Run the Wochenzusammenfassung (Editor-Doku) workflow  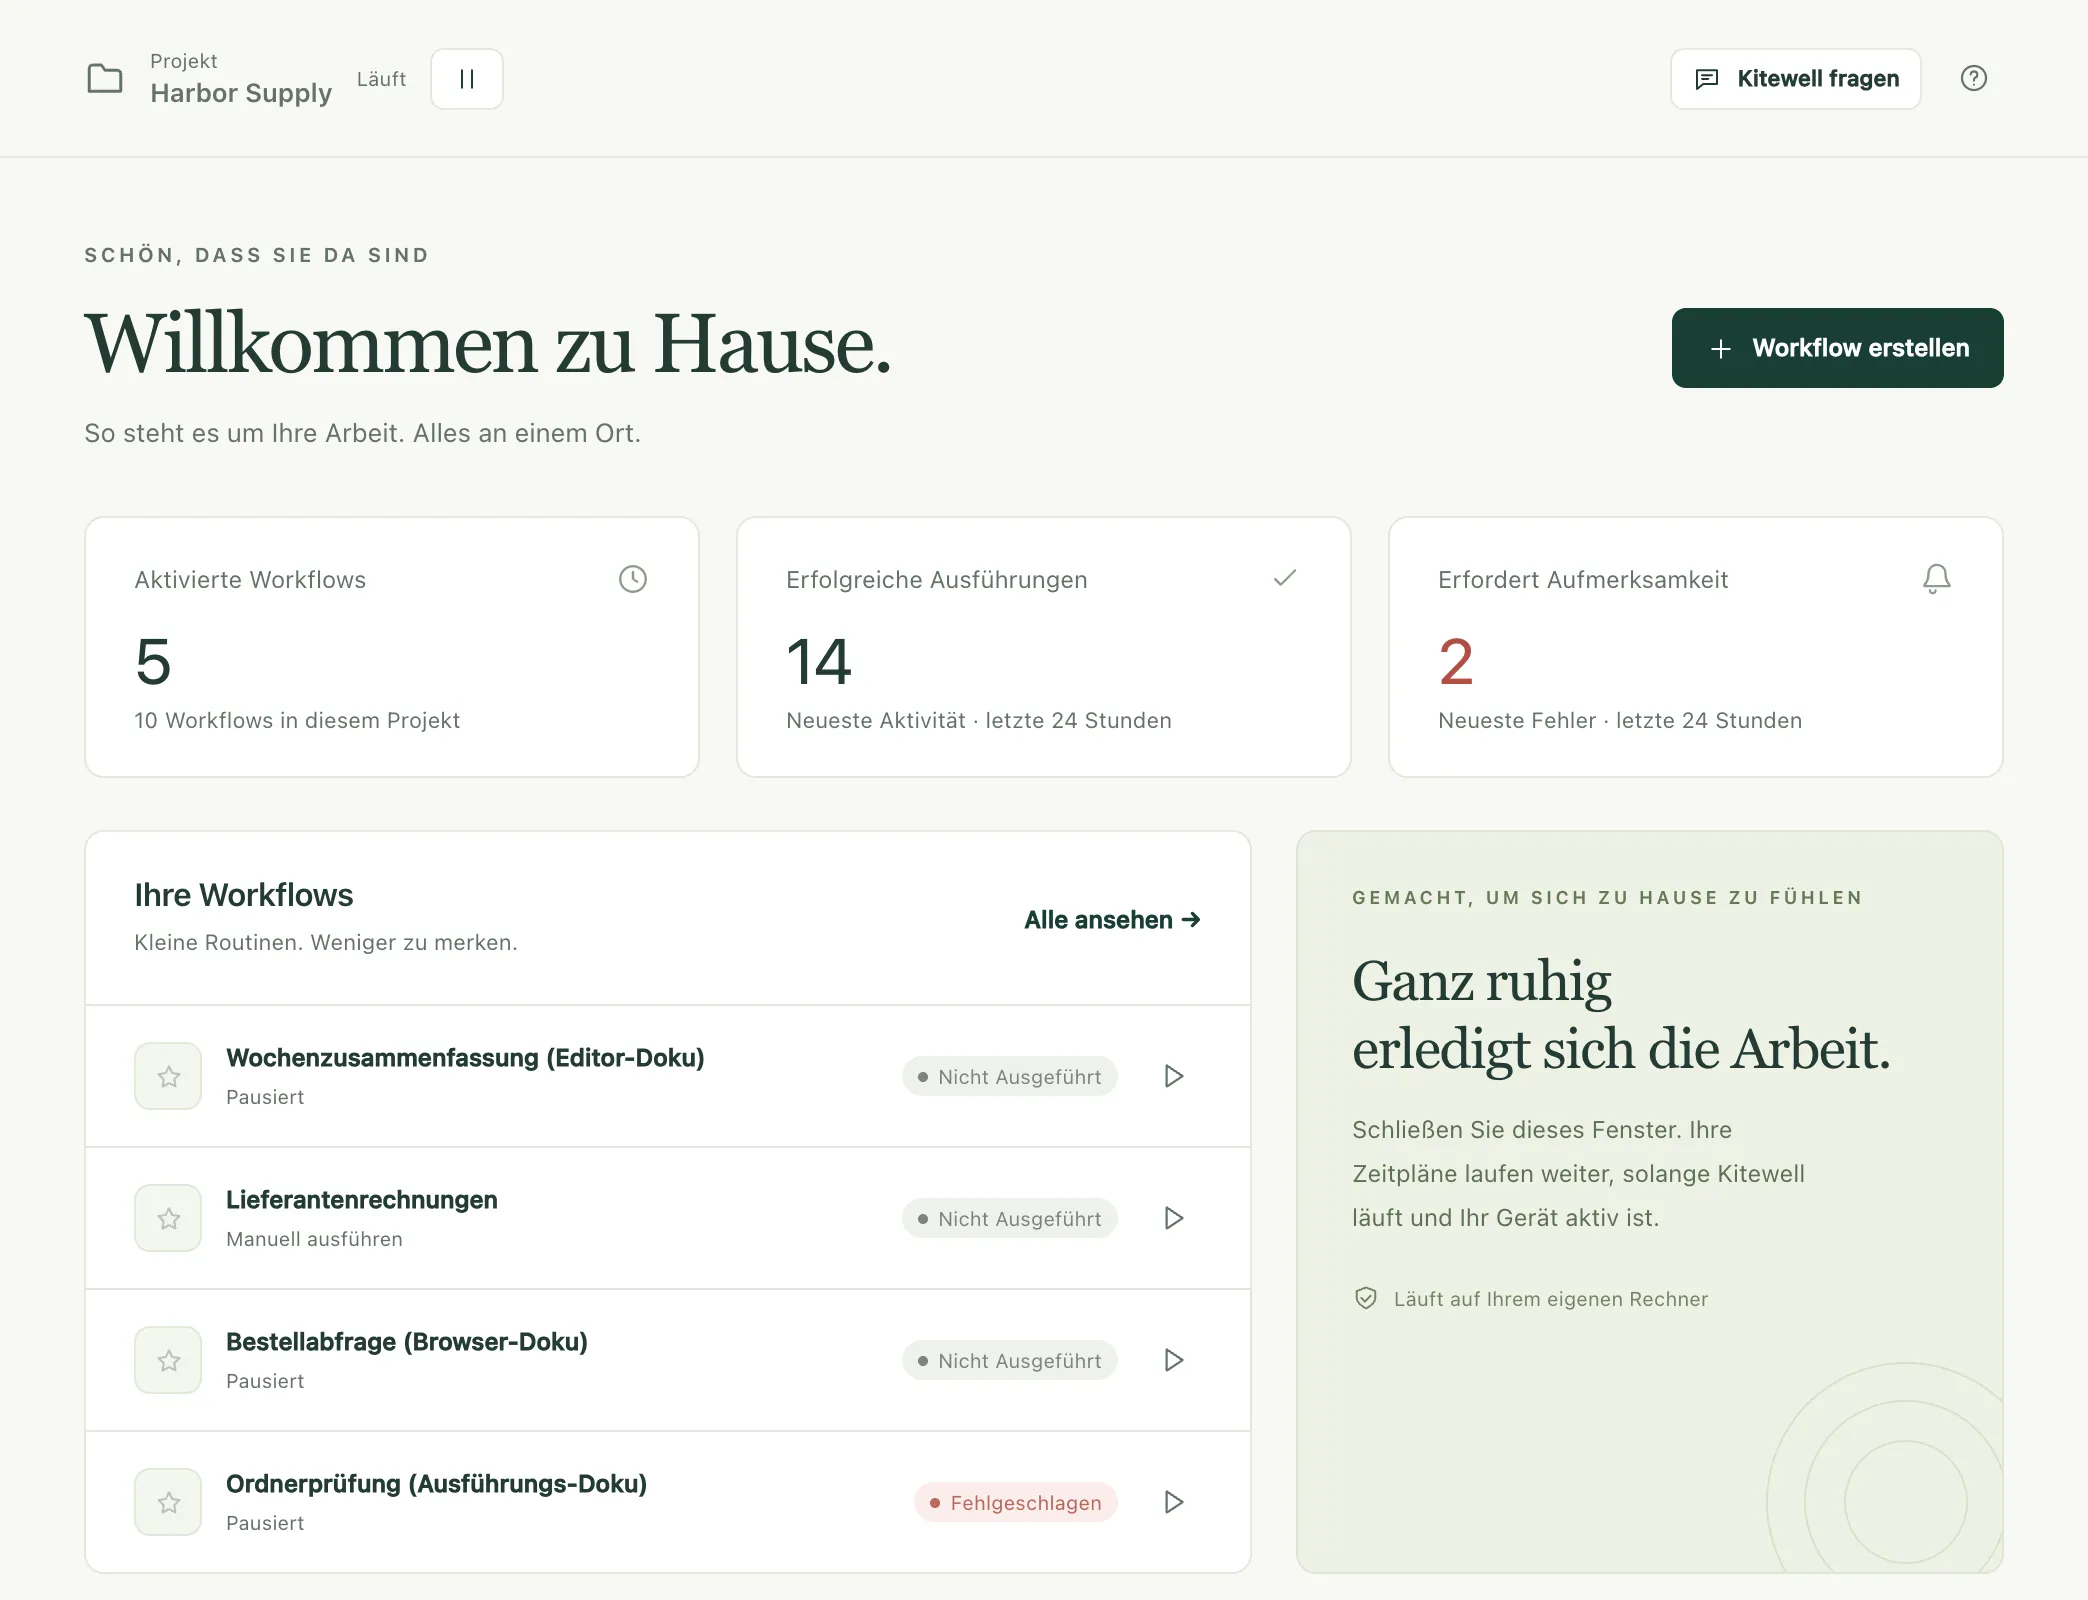click(1174, 1076)
